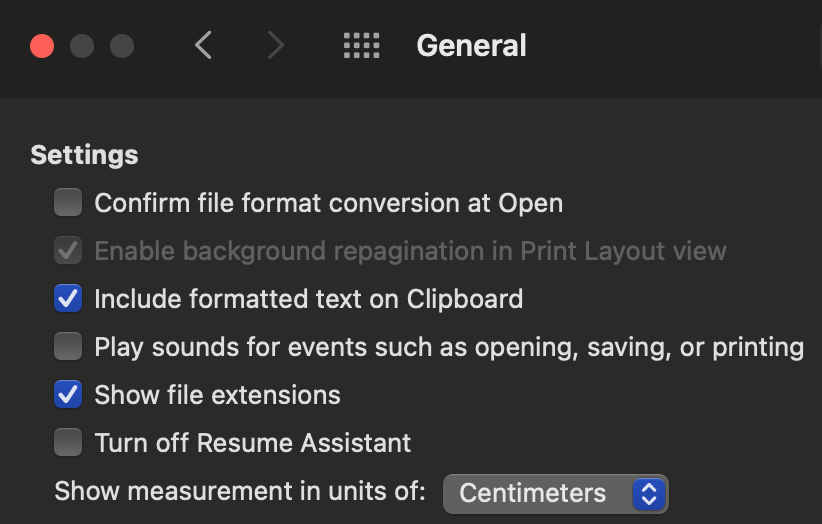Image resolution: width=822 pixels, height=524 pixels.
Task: Click the minimize window button
Action: (x=82, y=46)
